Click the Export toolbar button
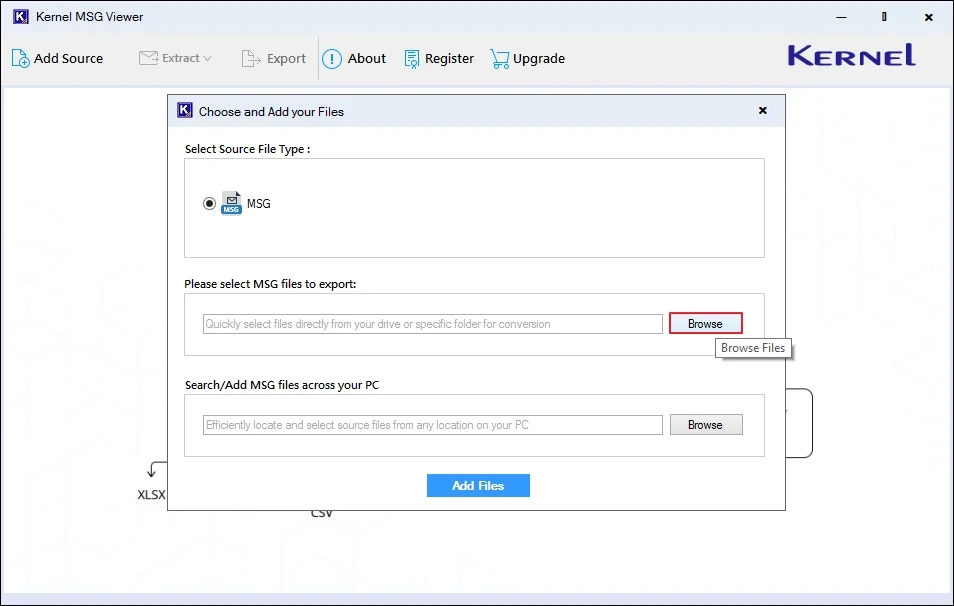954x606 pixels. click(x=274, y=58)
